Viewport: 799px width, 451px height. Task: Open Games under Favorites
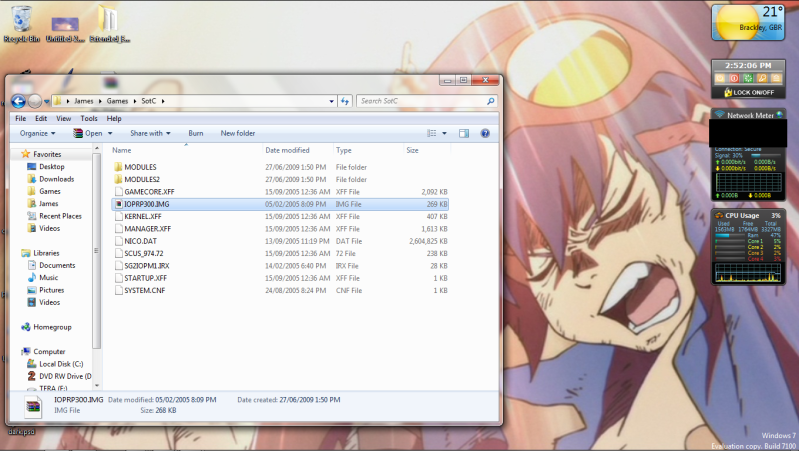click(x=49, y=191)
